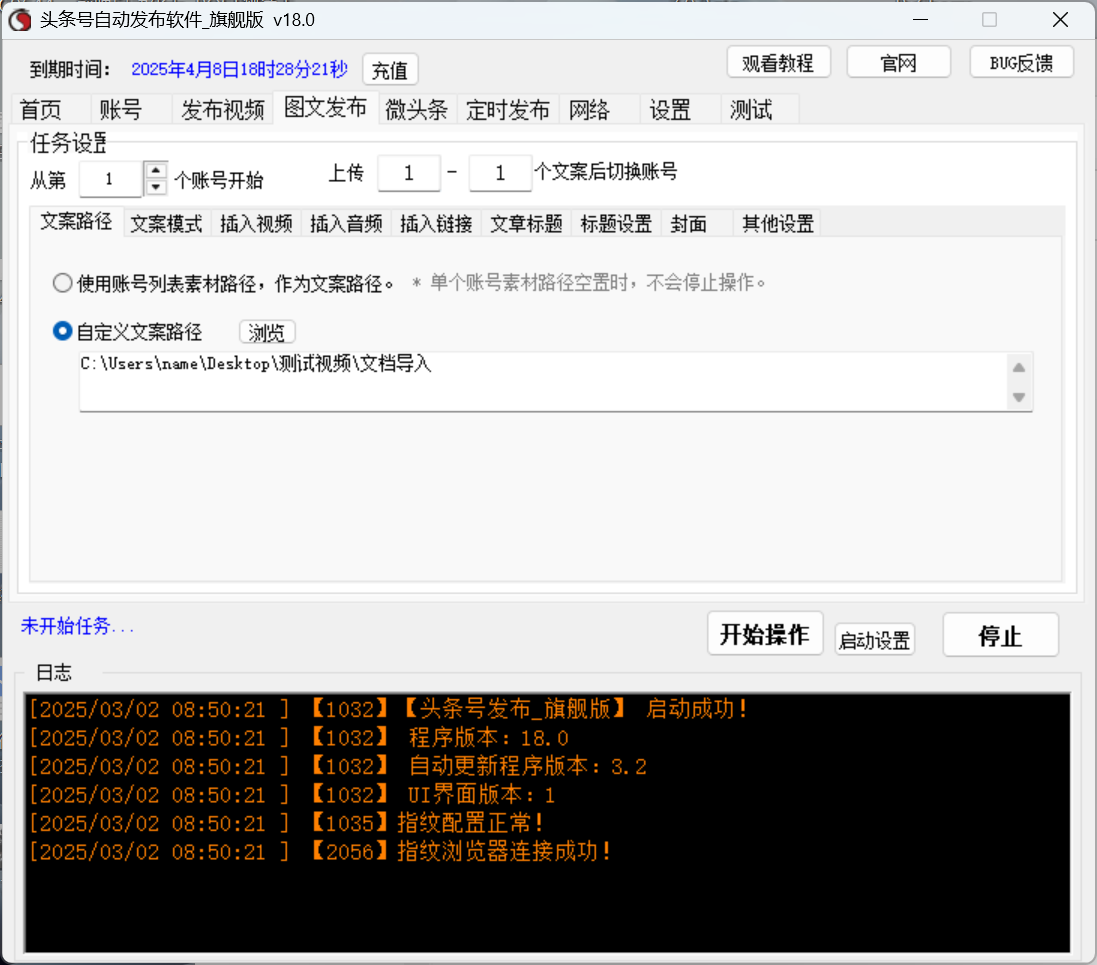Image resolution: width=1097 pixels, height=965 pixels.
Task: Open the 文案模式 sub-tab
Action: (167, 224)
